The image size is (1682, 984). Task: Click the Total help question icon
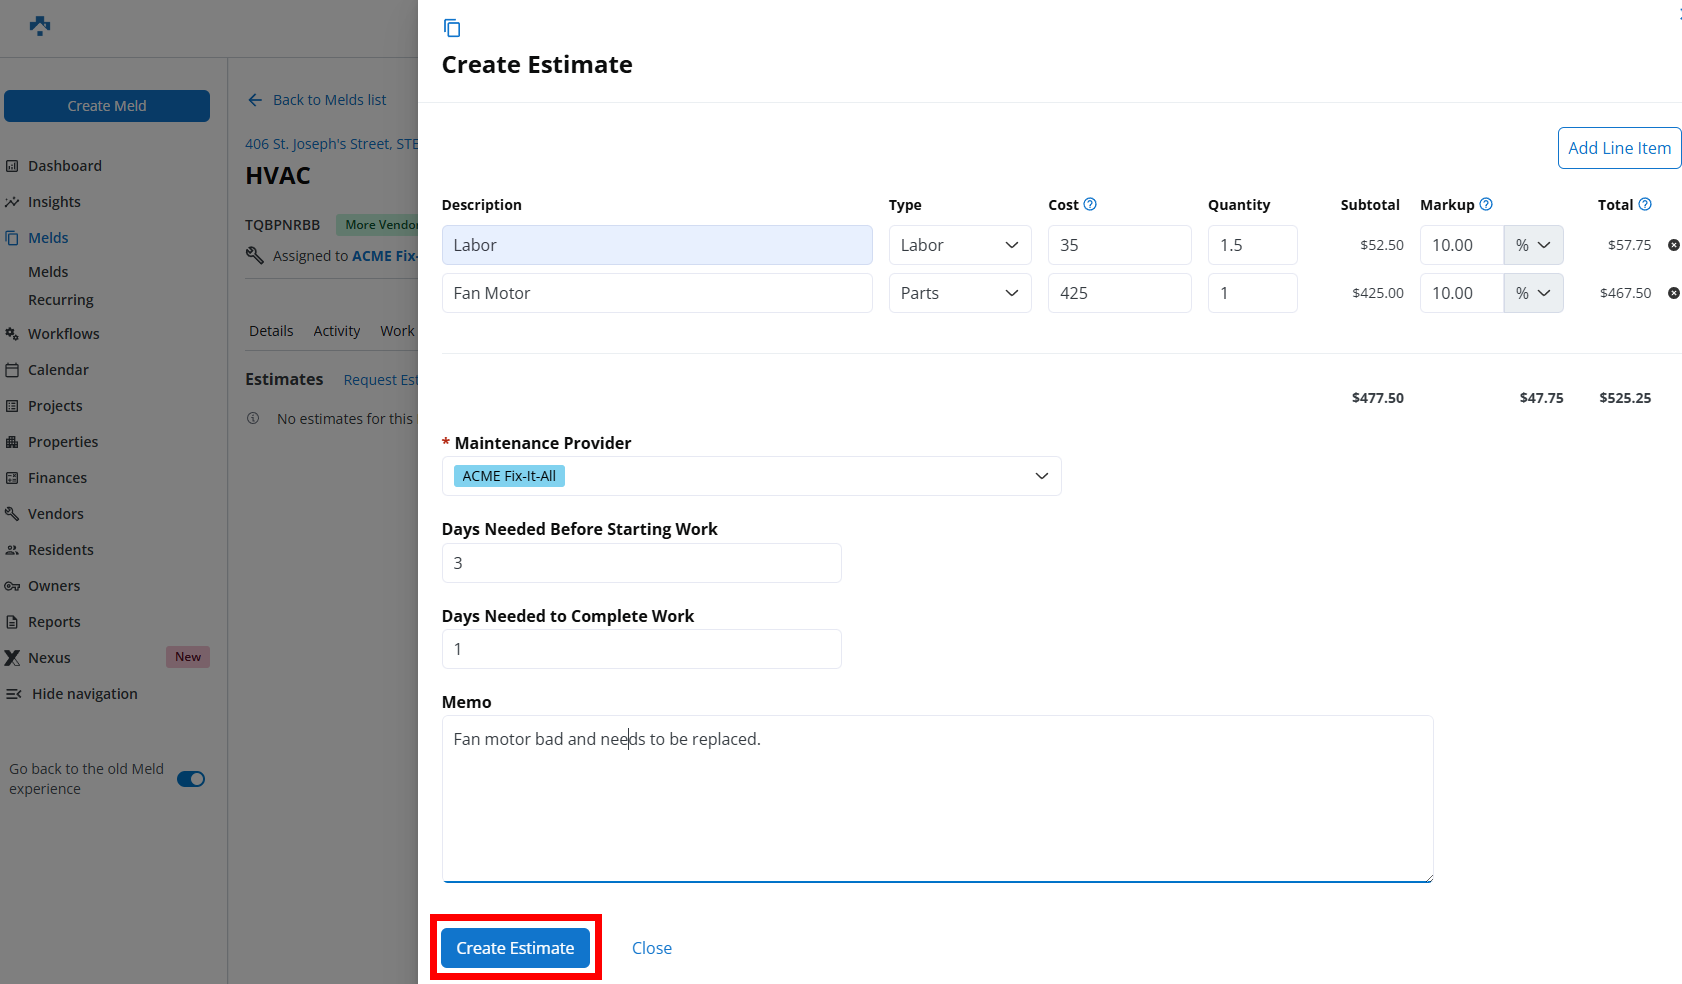[x=1645, y=204]
